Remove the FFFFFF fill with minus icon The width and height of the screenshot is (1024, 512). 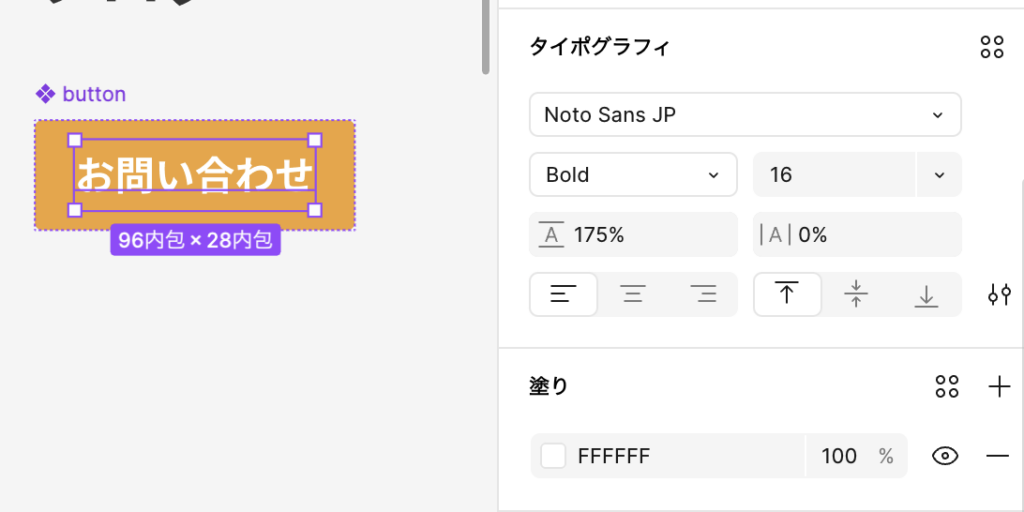click(x=997, y=456)
